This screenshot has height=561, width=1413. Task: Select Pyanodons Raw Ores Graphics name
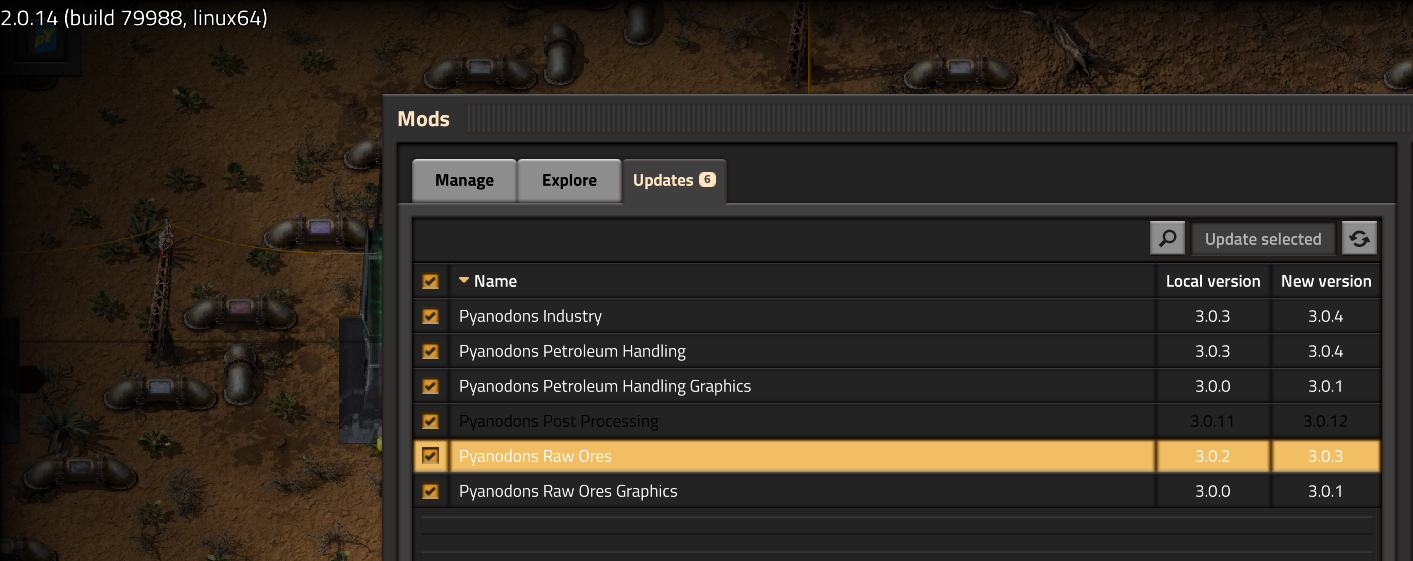click(568, 492)
